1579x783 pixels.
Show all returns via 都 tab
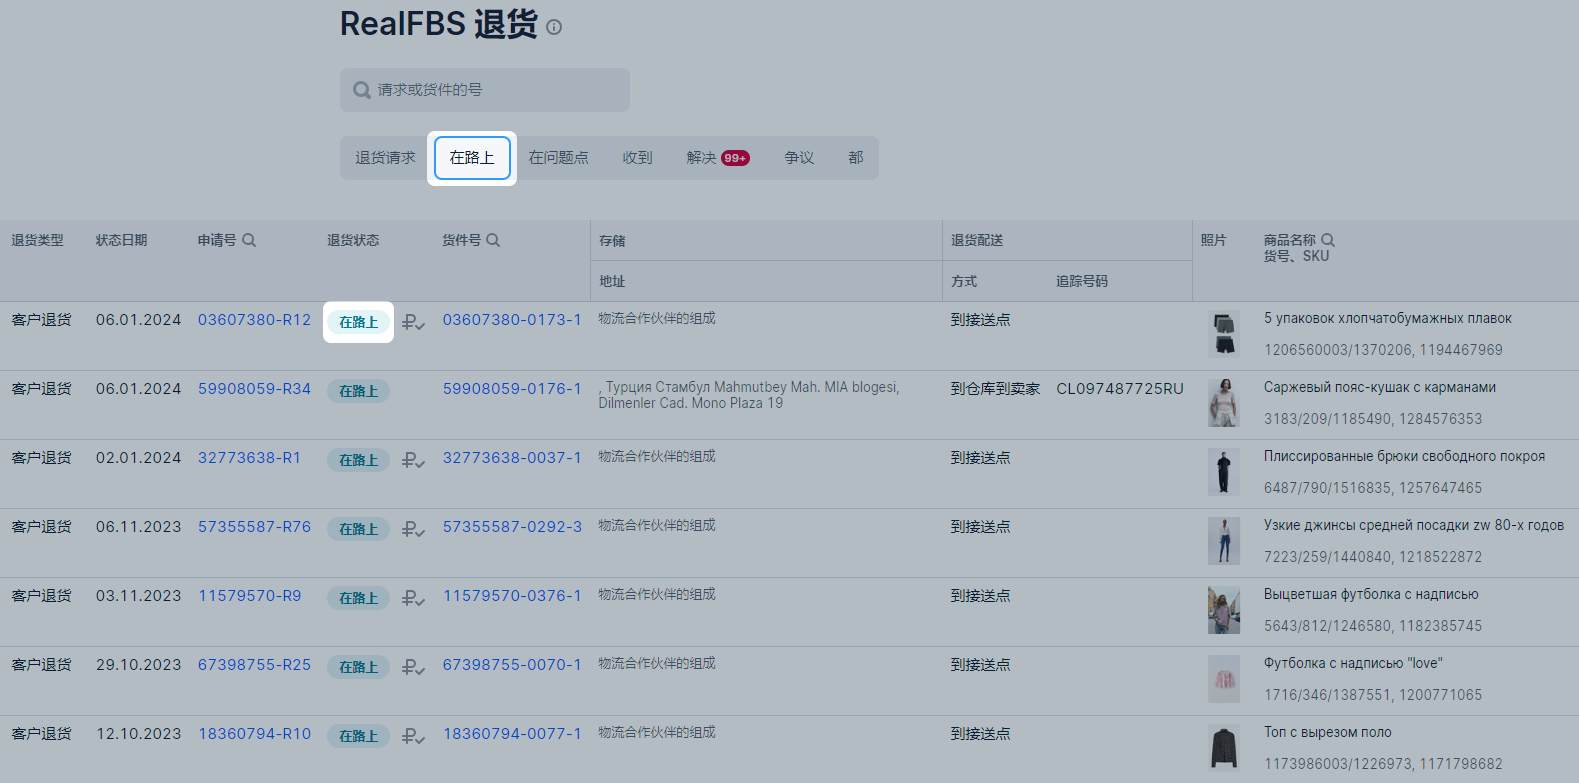point(856,158)
